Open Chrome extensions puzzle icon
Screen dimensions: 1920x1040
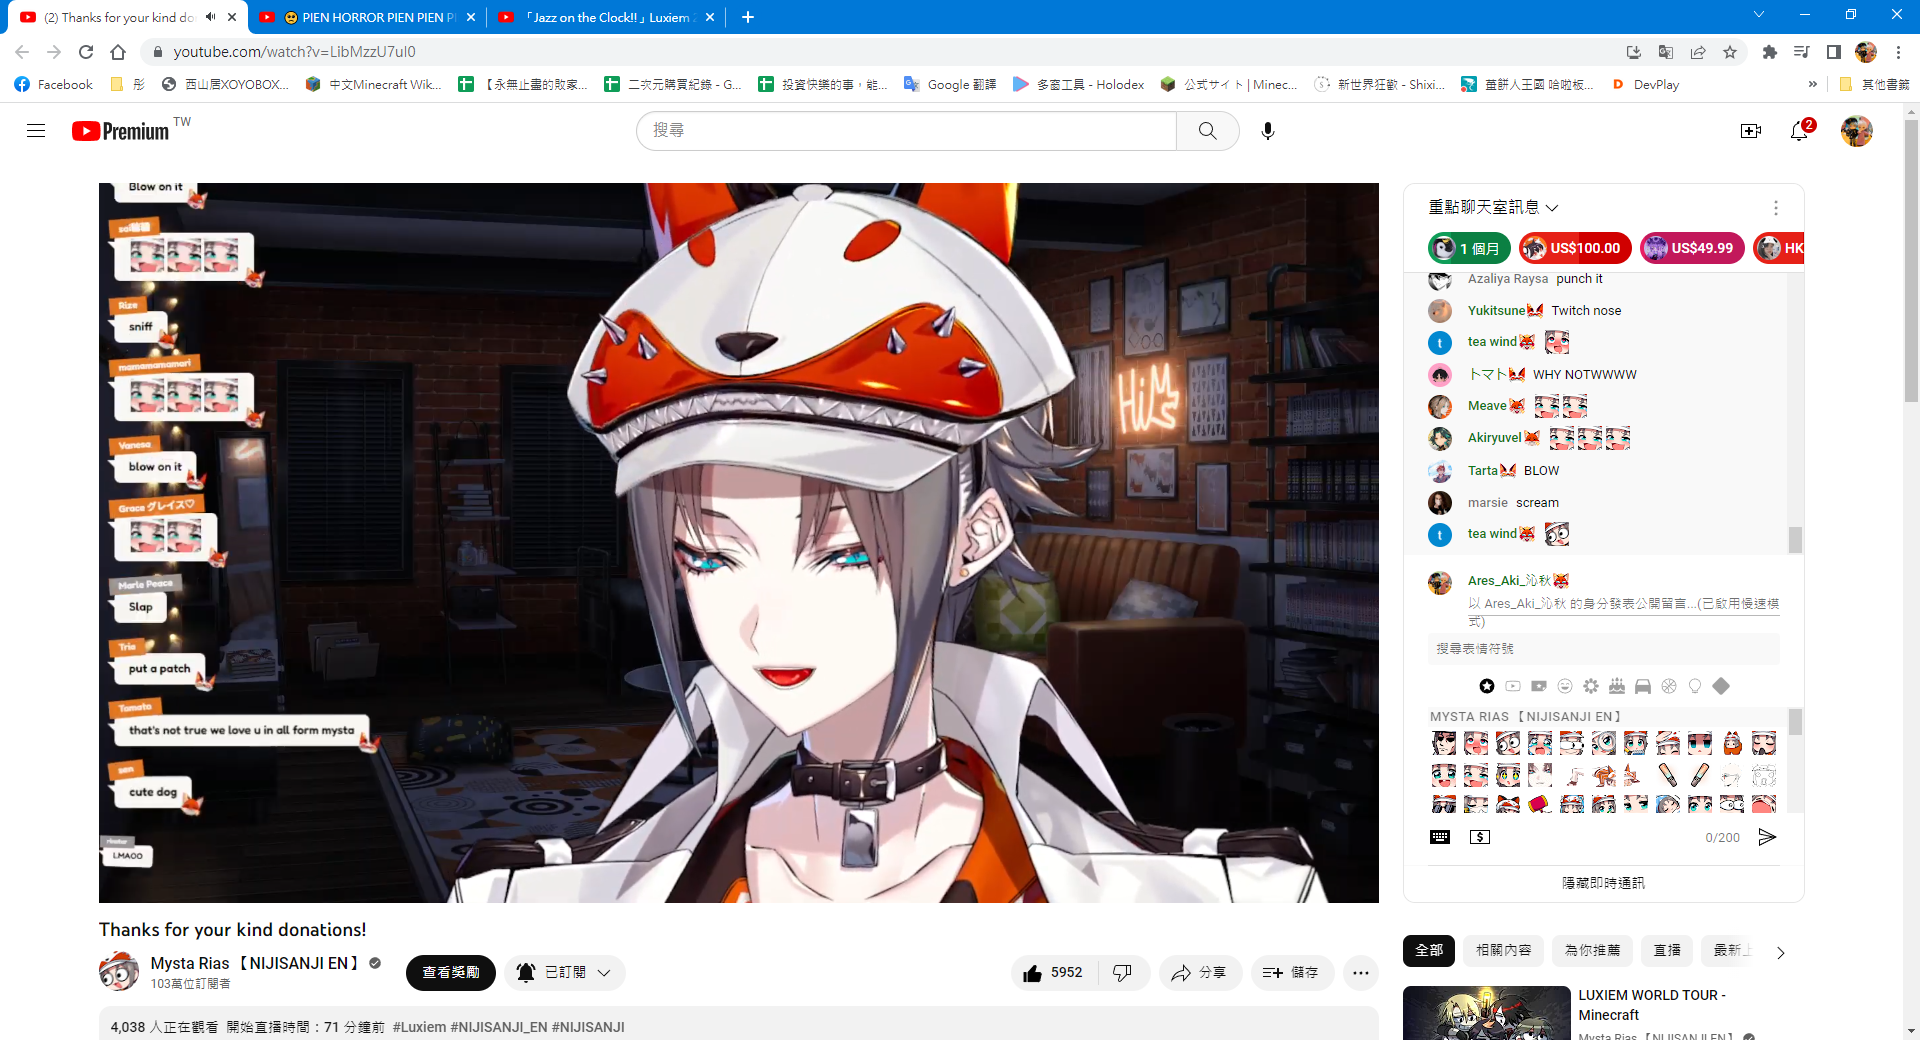pyautogui.click(x=1769, y=52)
